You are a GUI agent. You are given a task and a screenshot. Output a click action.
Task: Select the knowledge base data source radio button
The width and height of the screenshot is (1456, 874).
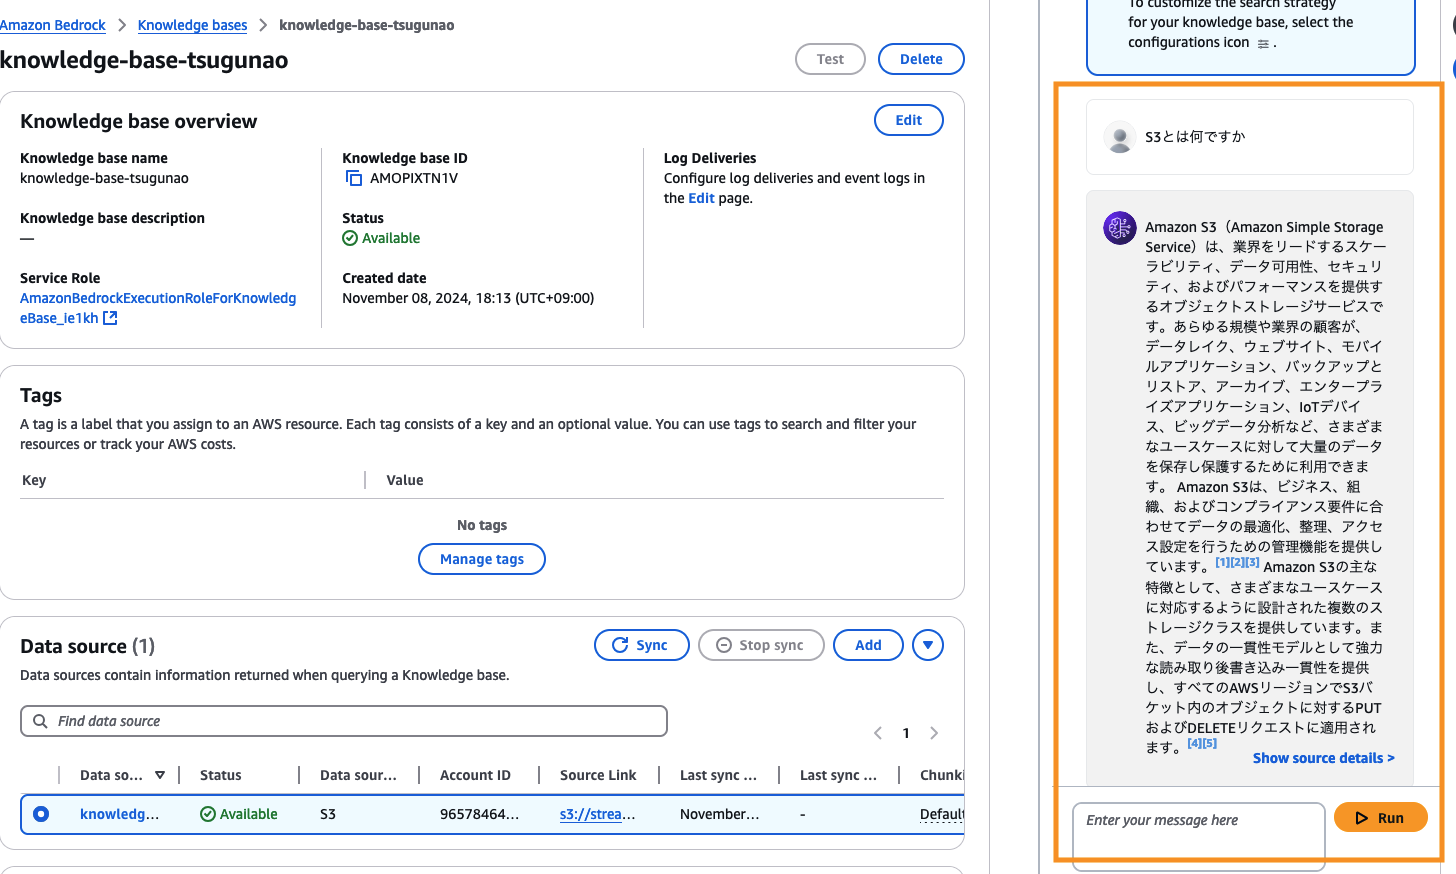41,814
